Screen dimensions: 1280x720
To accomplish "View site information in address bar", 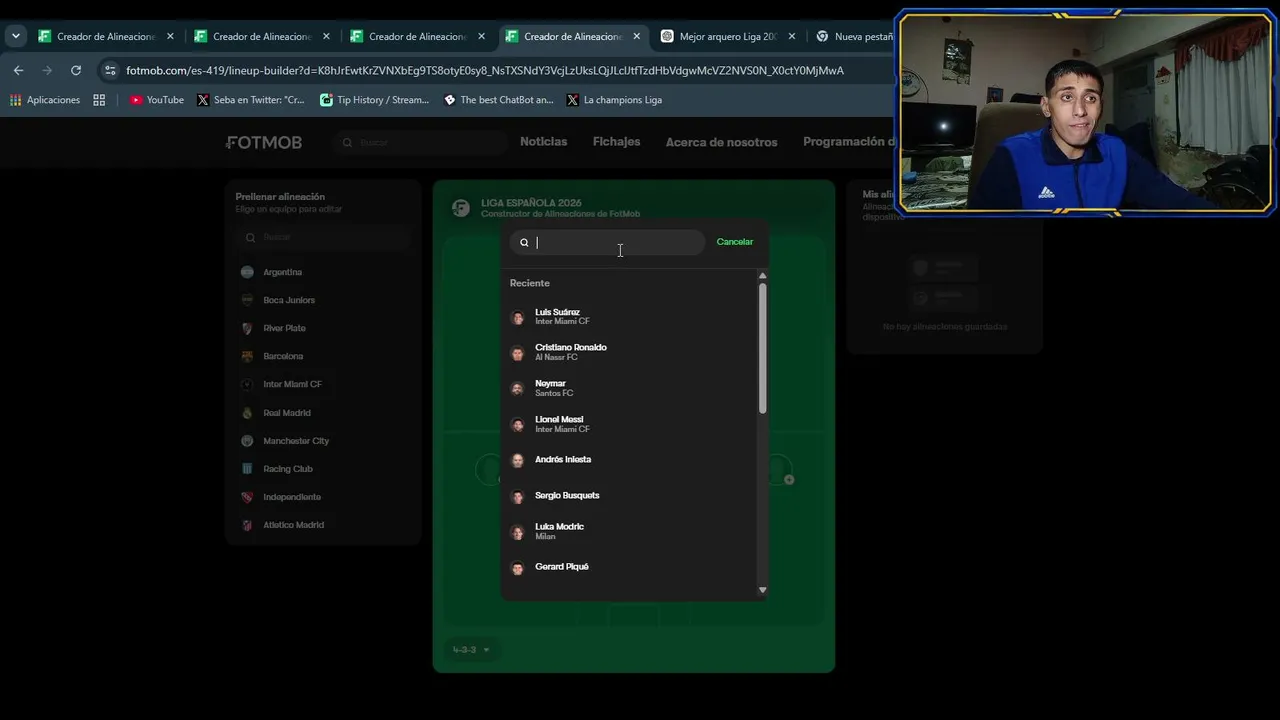I will click(110, 70).
